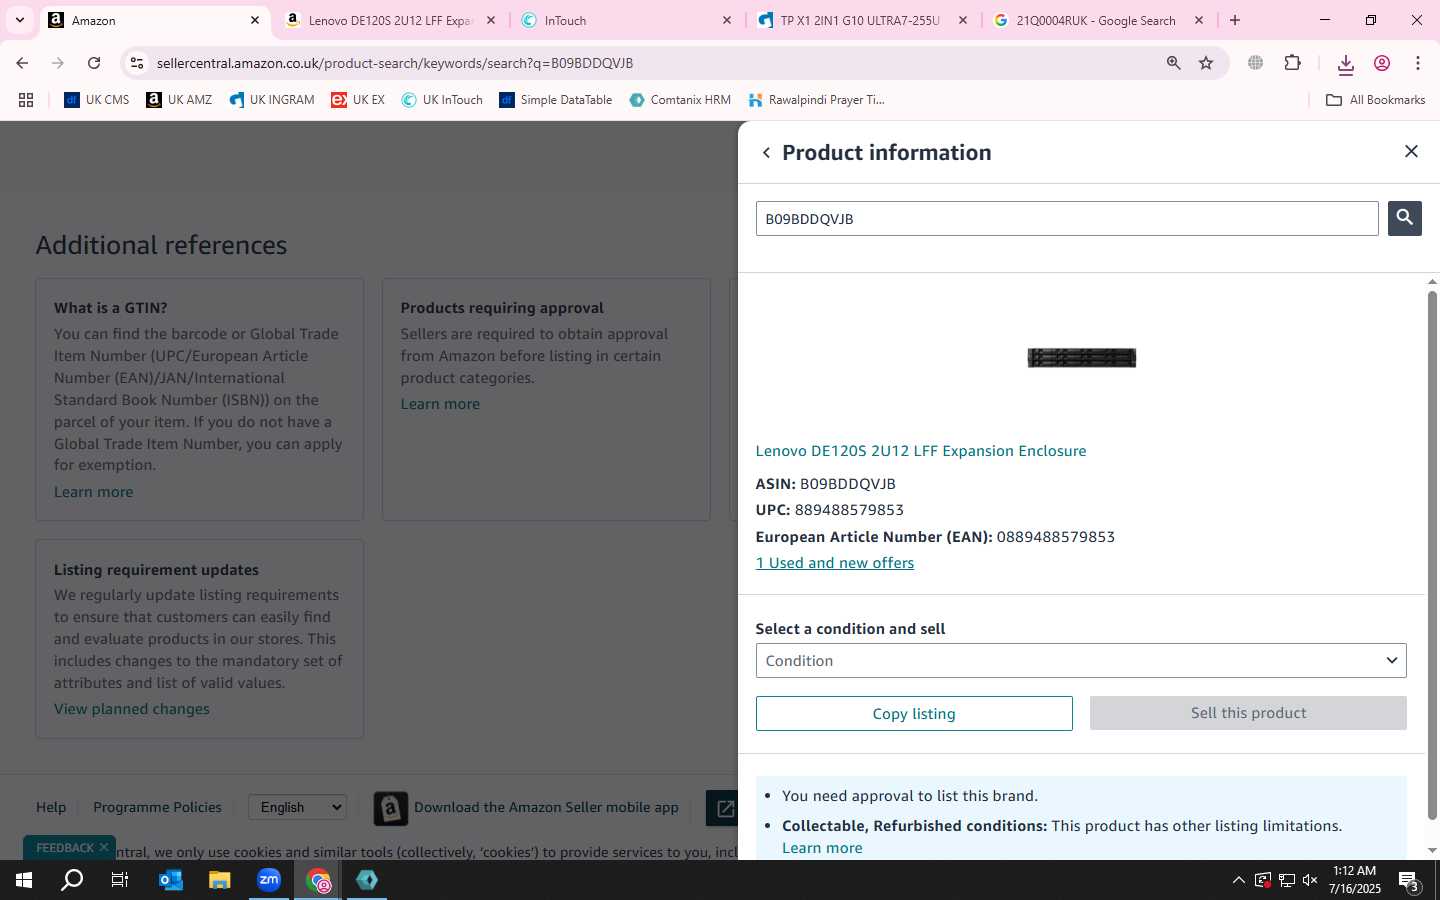Close the InTouch browser tab
The width and height of the screenshot is (1440, 900).
click(727, 20)
